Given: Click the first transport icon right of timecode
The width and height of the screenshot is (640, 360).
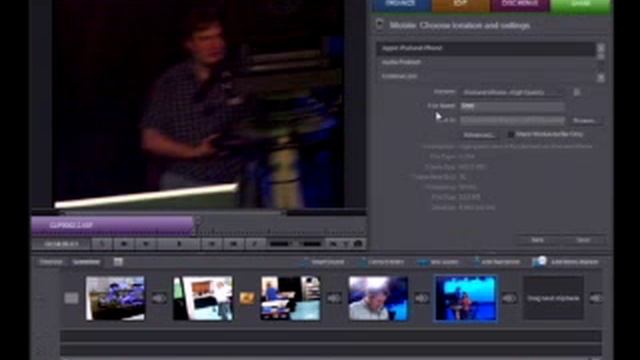Looking at the screenshot, I should point(102,244).
